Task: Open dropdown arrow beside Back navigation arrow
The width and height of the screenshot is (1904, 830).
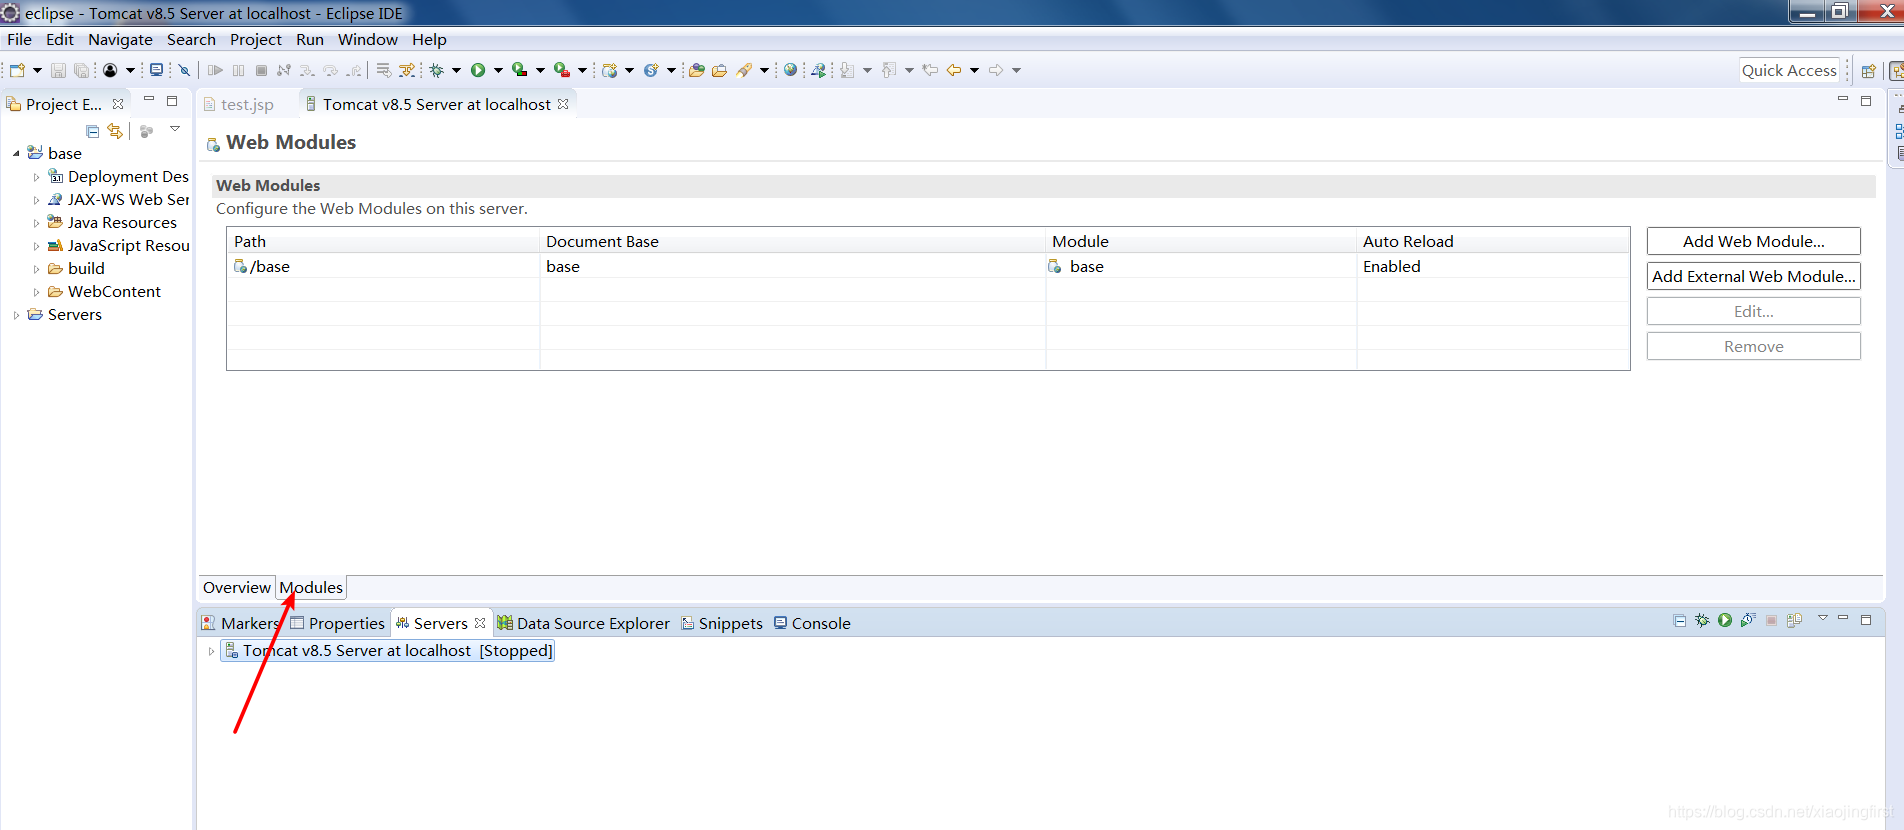Action: coord(974,70)
